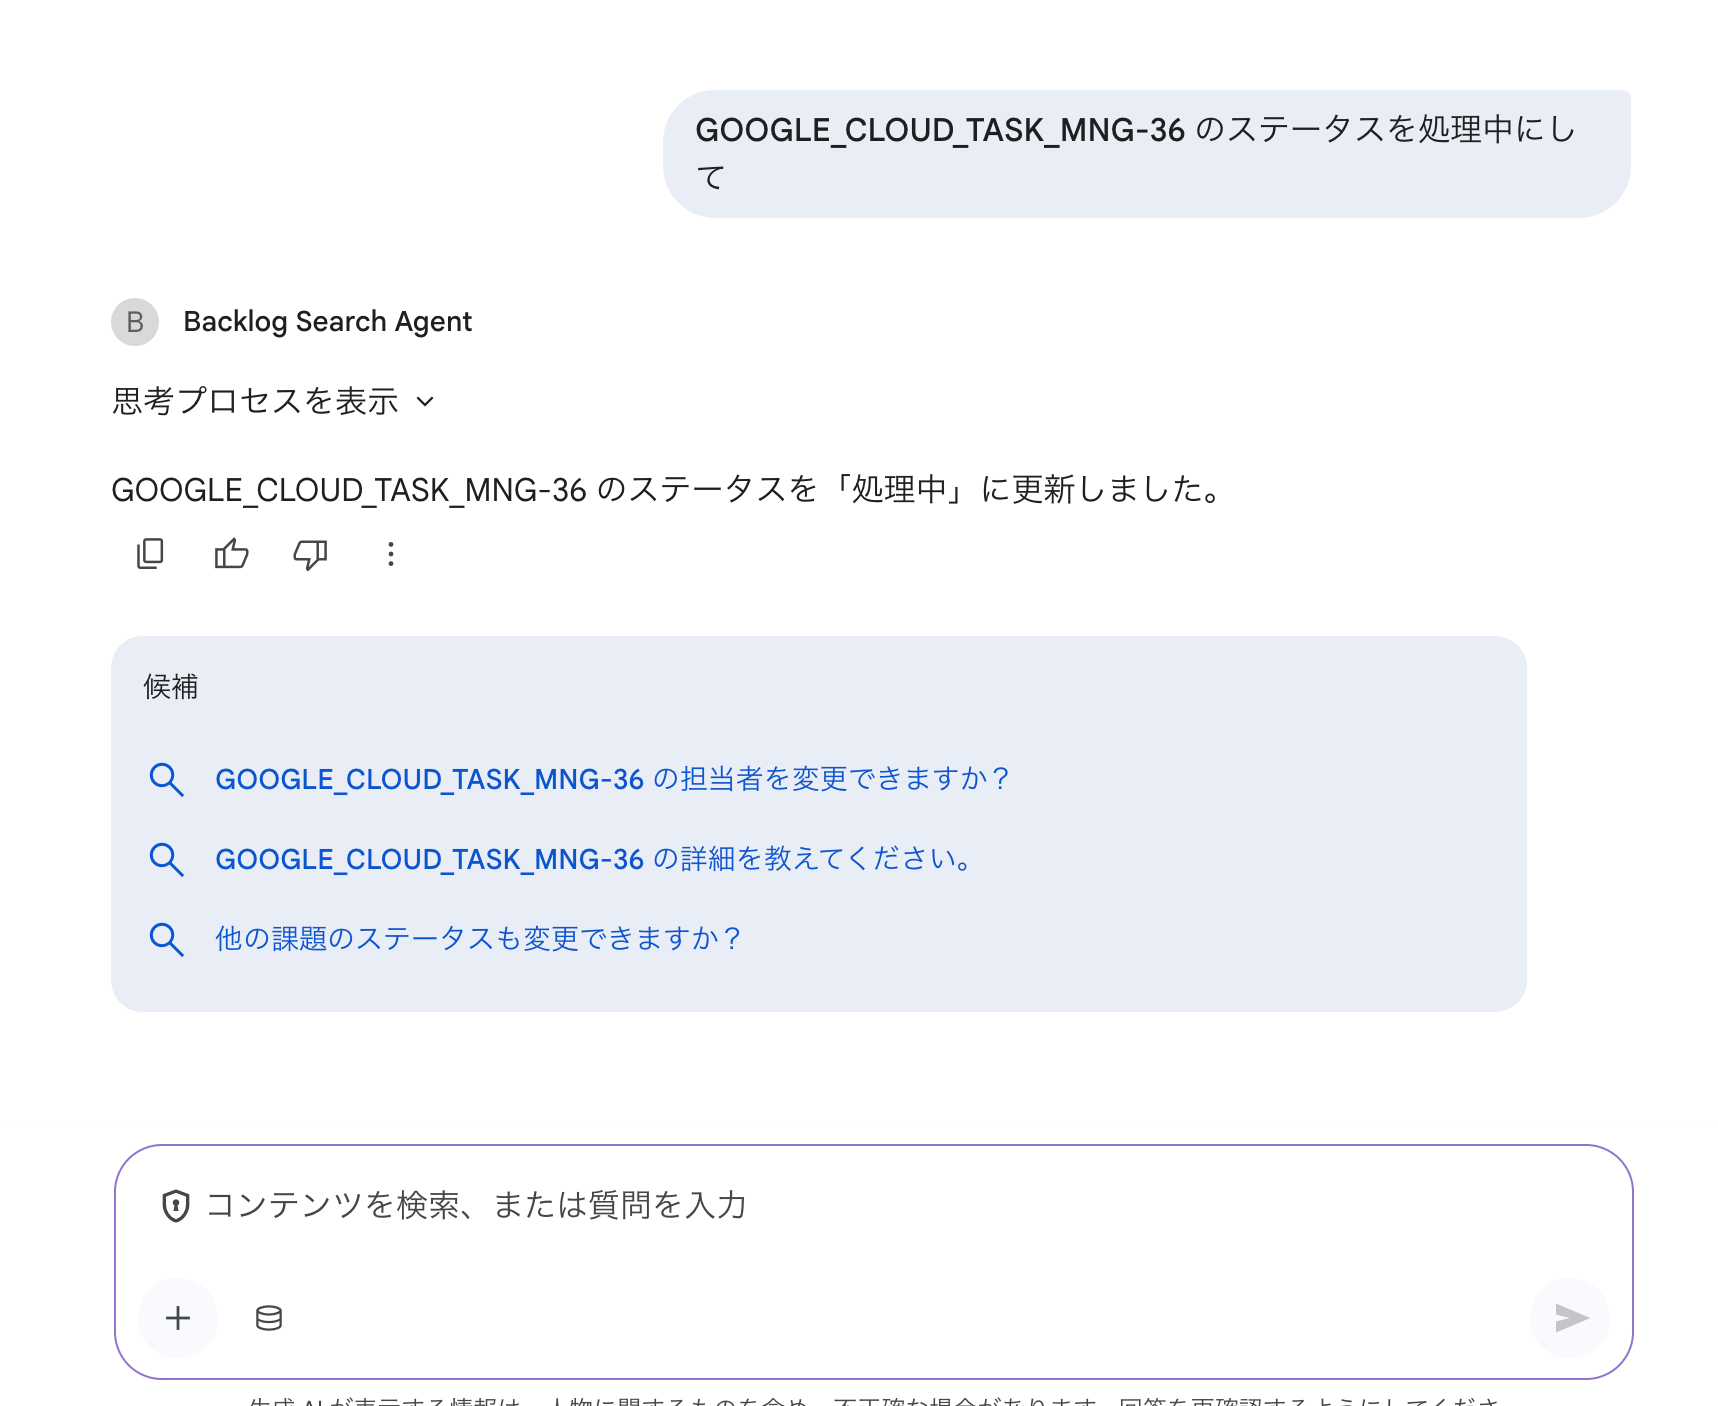Click the Backlog Search Agent avatar
The image size is (1718, 1406).
point(134,322)
